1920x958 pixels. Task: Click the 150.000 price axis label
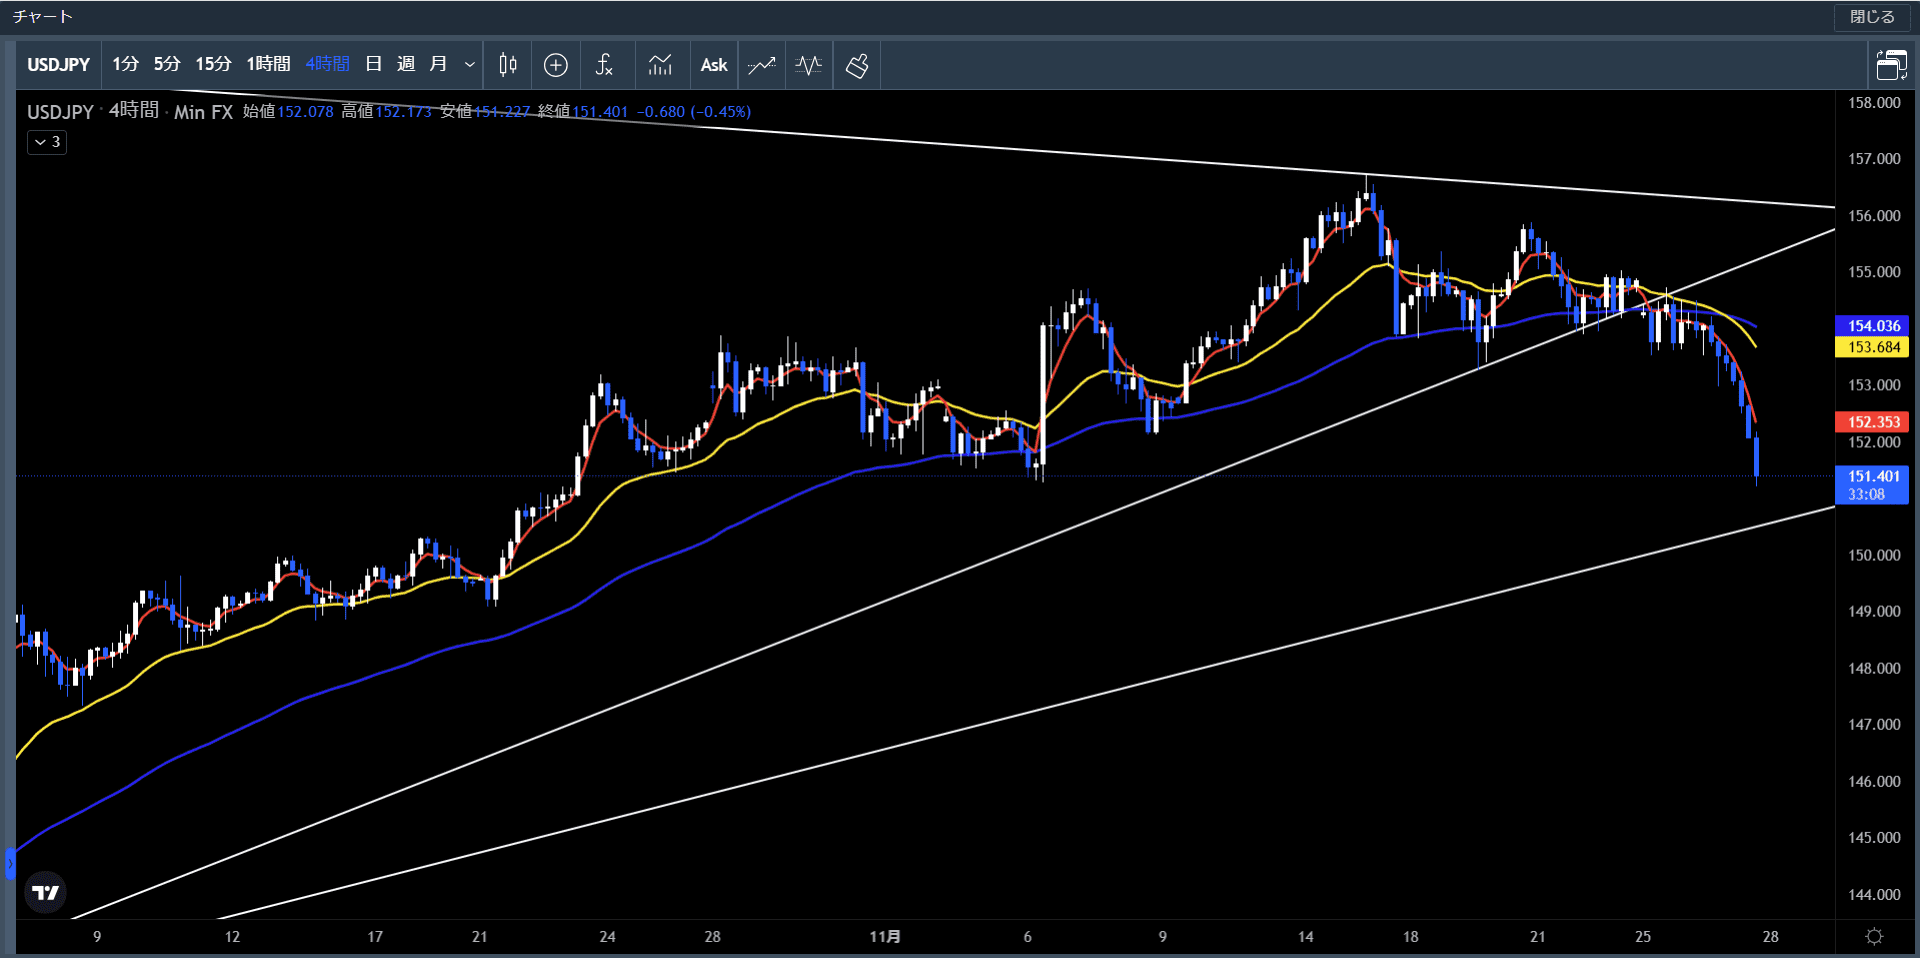coord(1874,555)
